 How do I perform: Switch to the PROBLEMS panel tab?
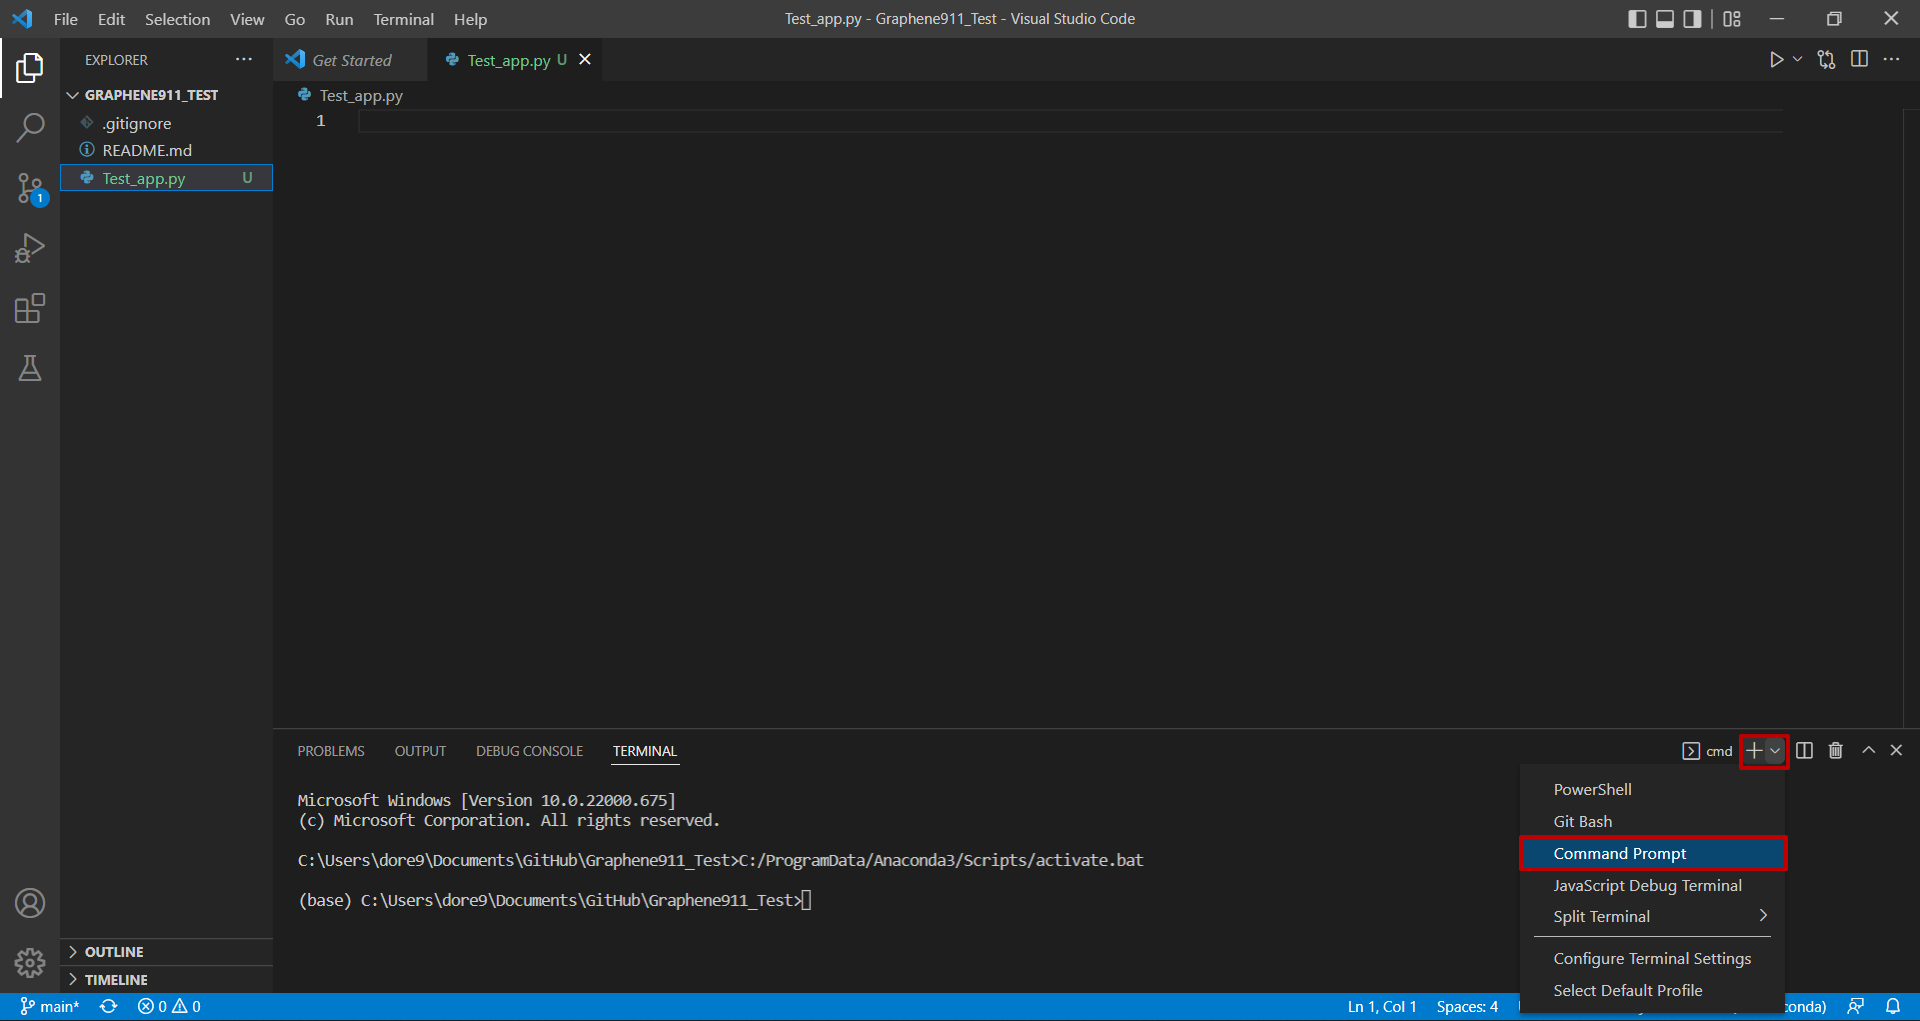[x=331, y=751]
